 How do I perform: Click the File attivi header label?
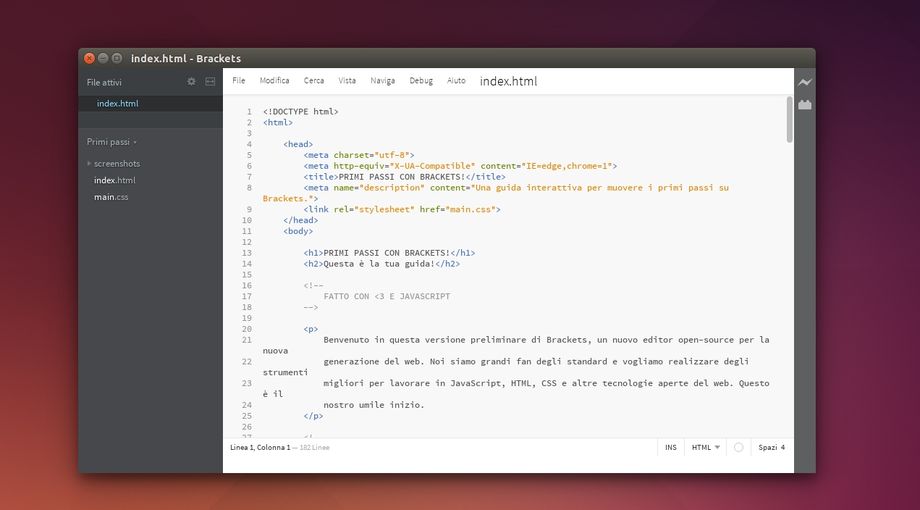click(104, 82)
